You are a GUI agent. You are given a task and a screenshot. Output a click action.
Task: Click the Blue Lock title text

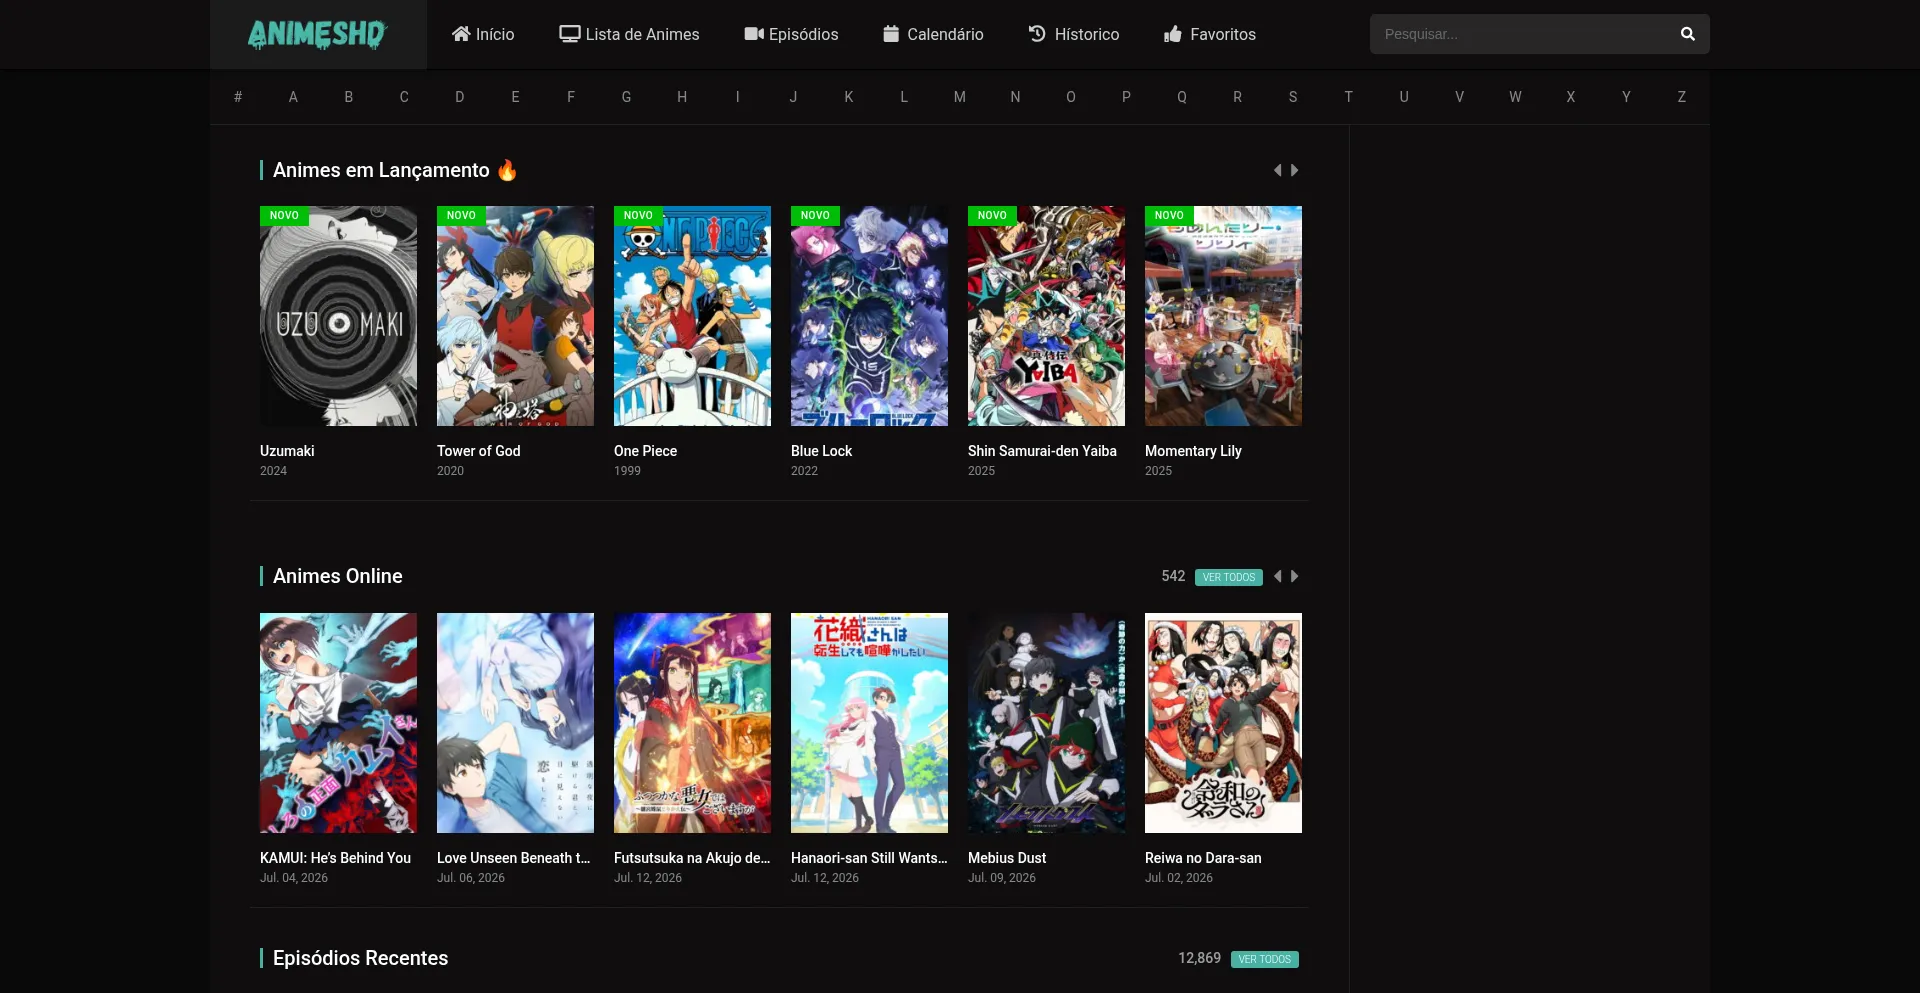point(821,451)
